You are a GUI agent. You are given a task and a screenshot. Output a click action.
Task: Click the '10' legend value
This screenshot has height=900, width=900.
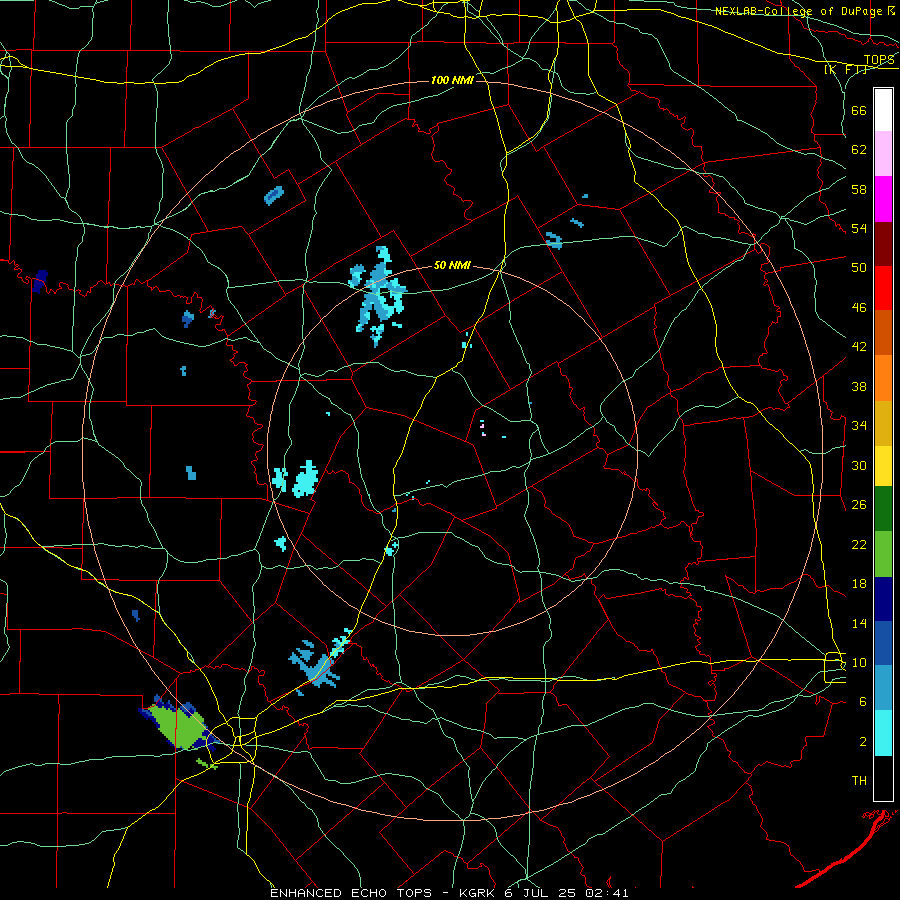(x=859, y=662)
